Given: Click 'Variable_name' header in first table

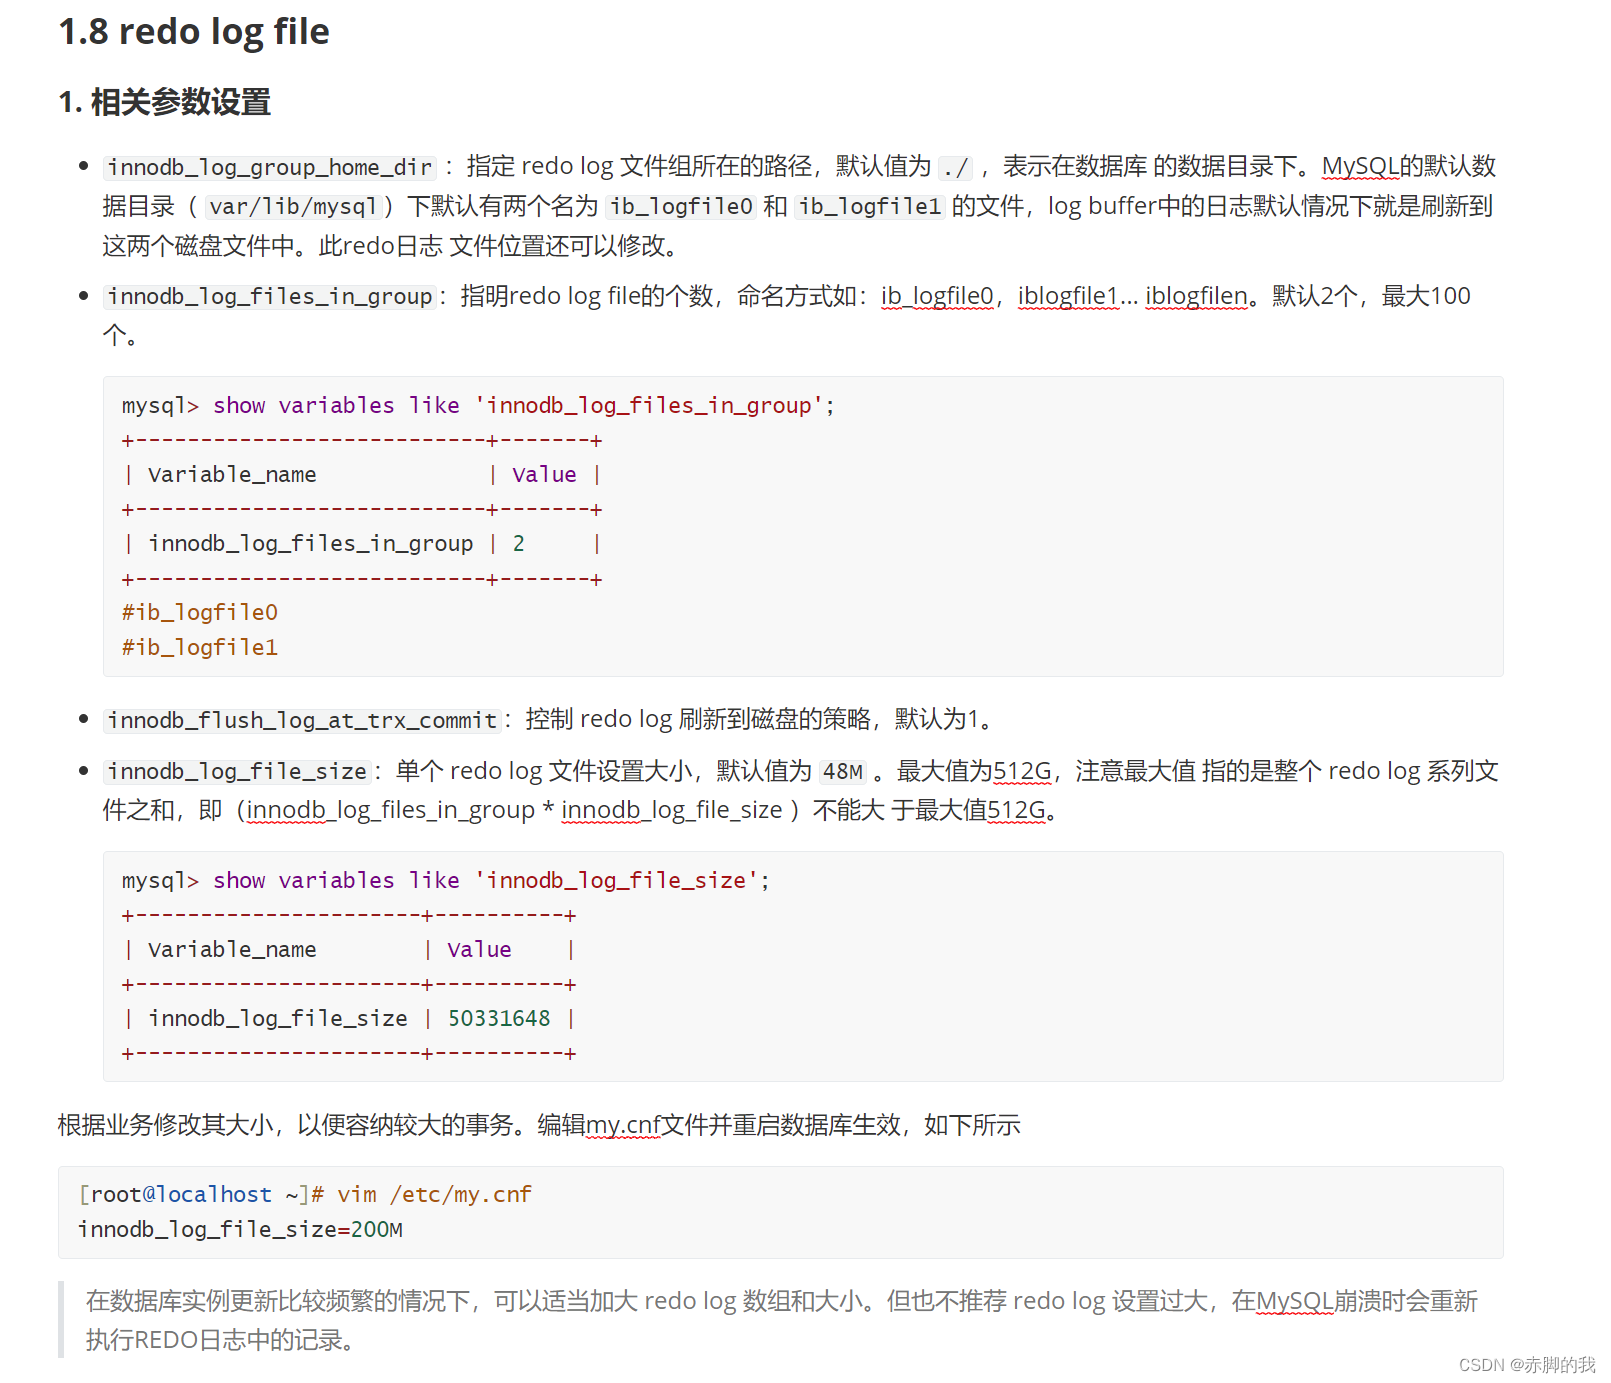Looking at the screenshot, I should point(232,475).
